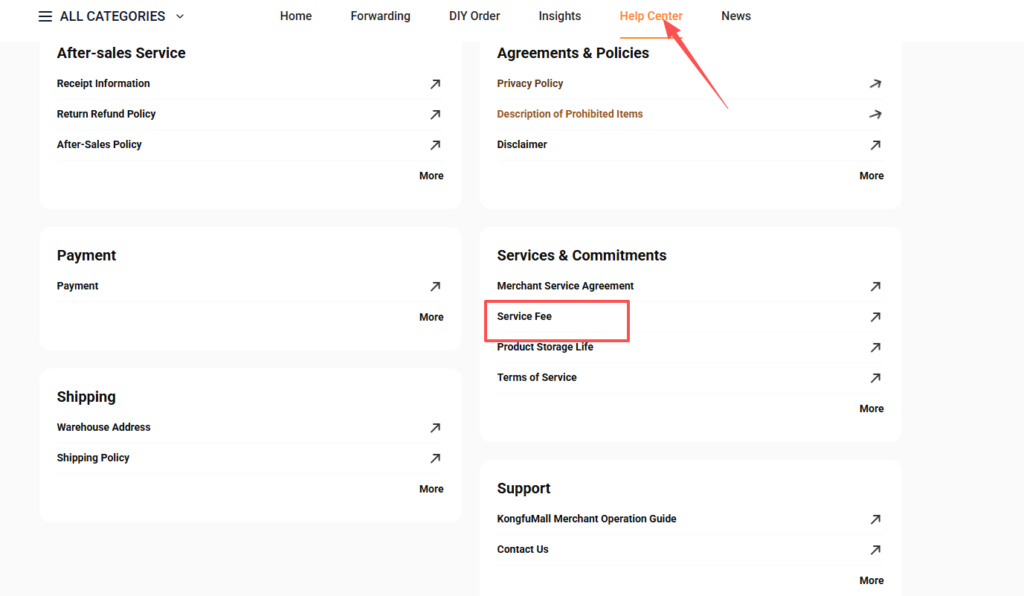Open the hamburger All Categories menu icon
Image resolution: width=1024 pixels, height=596 pixels.
click(45, 16)
